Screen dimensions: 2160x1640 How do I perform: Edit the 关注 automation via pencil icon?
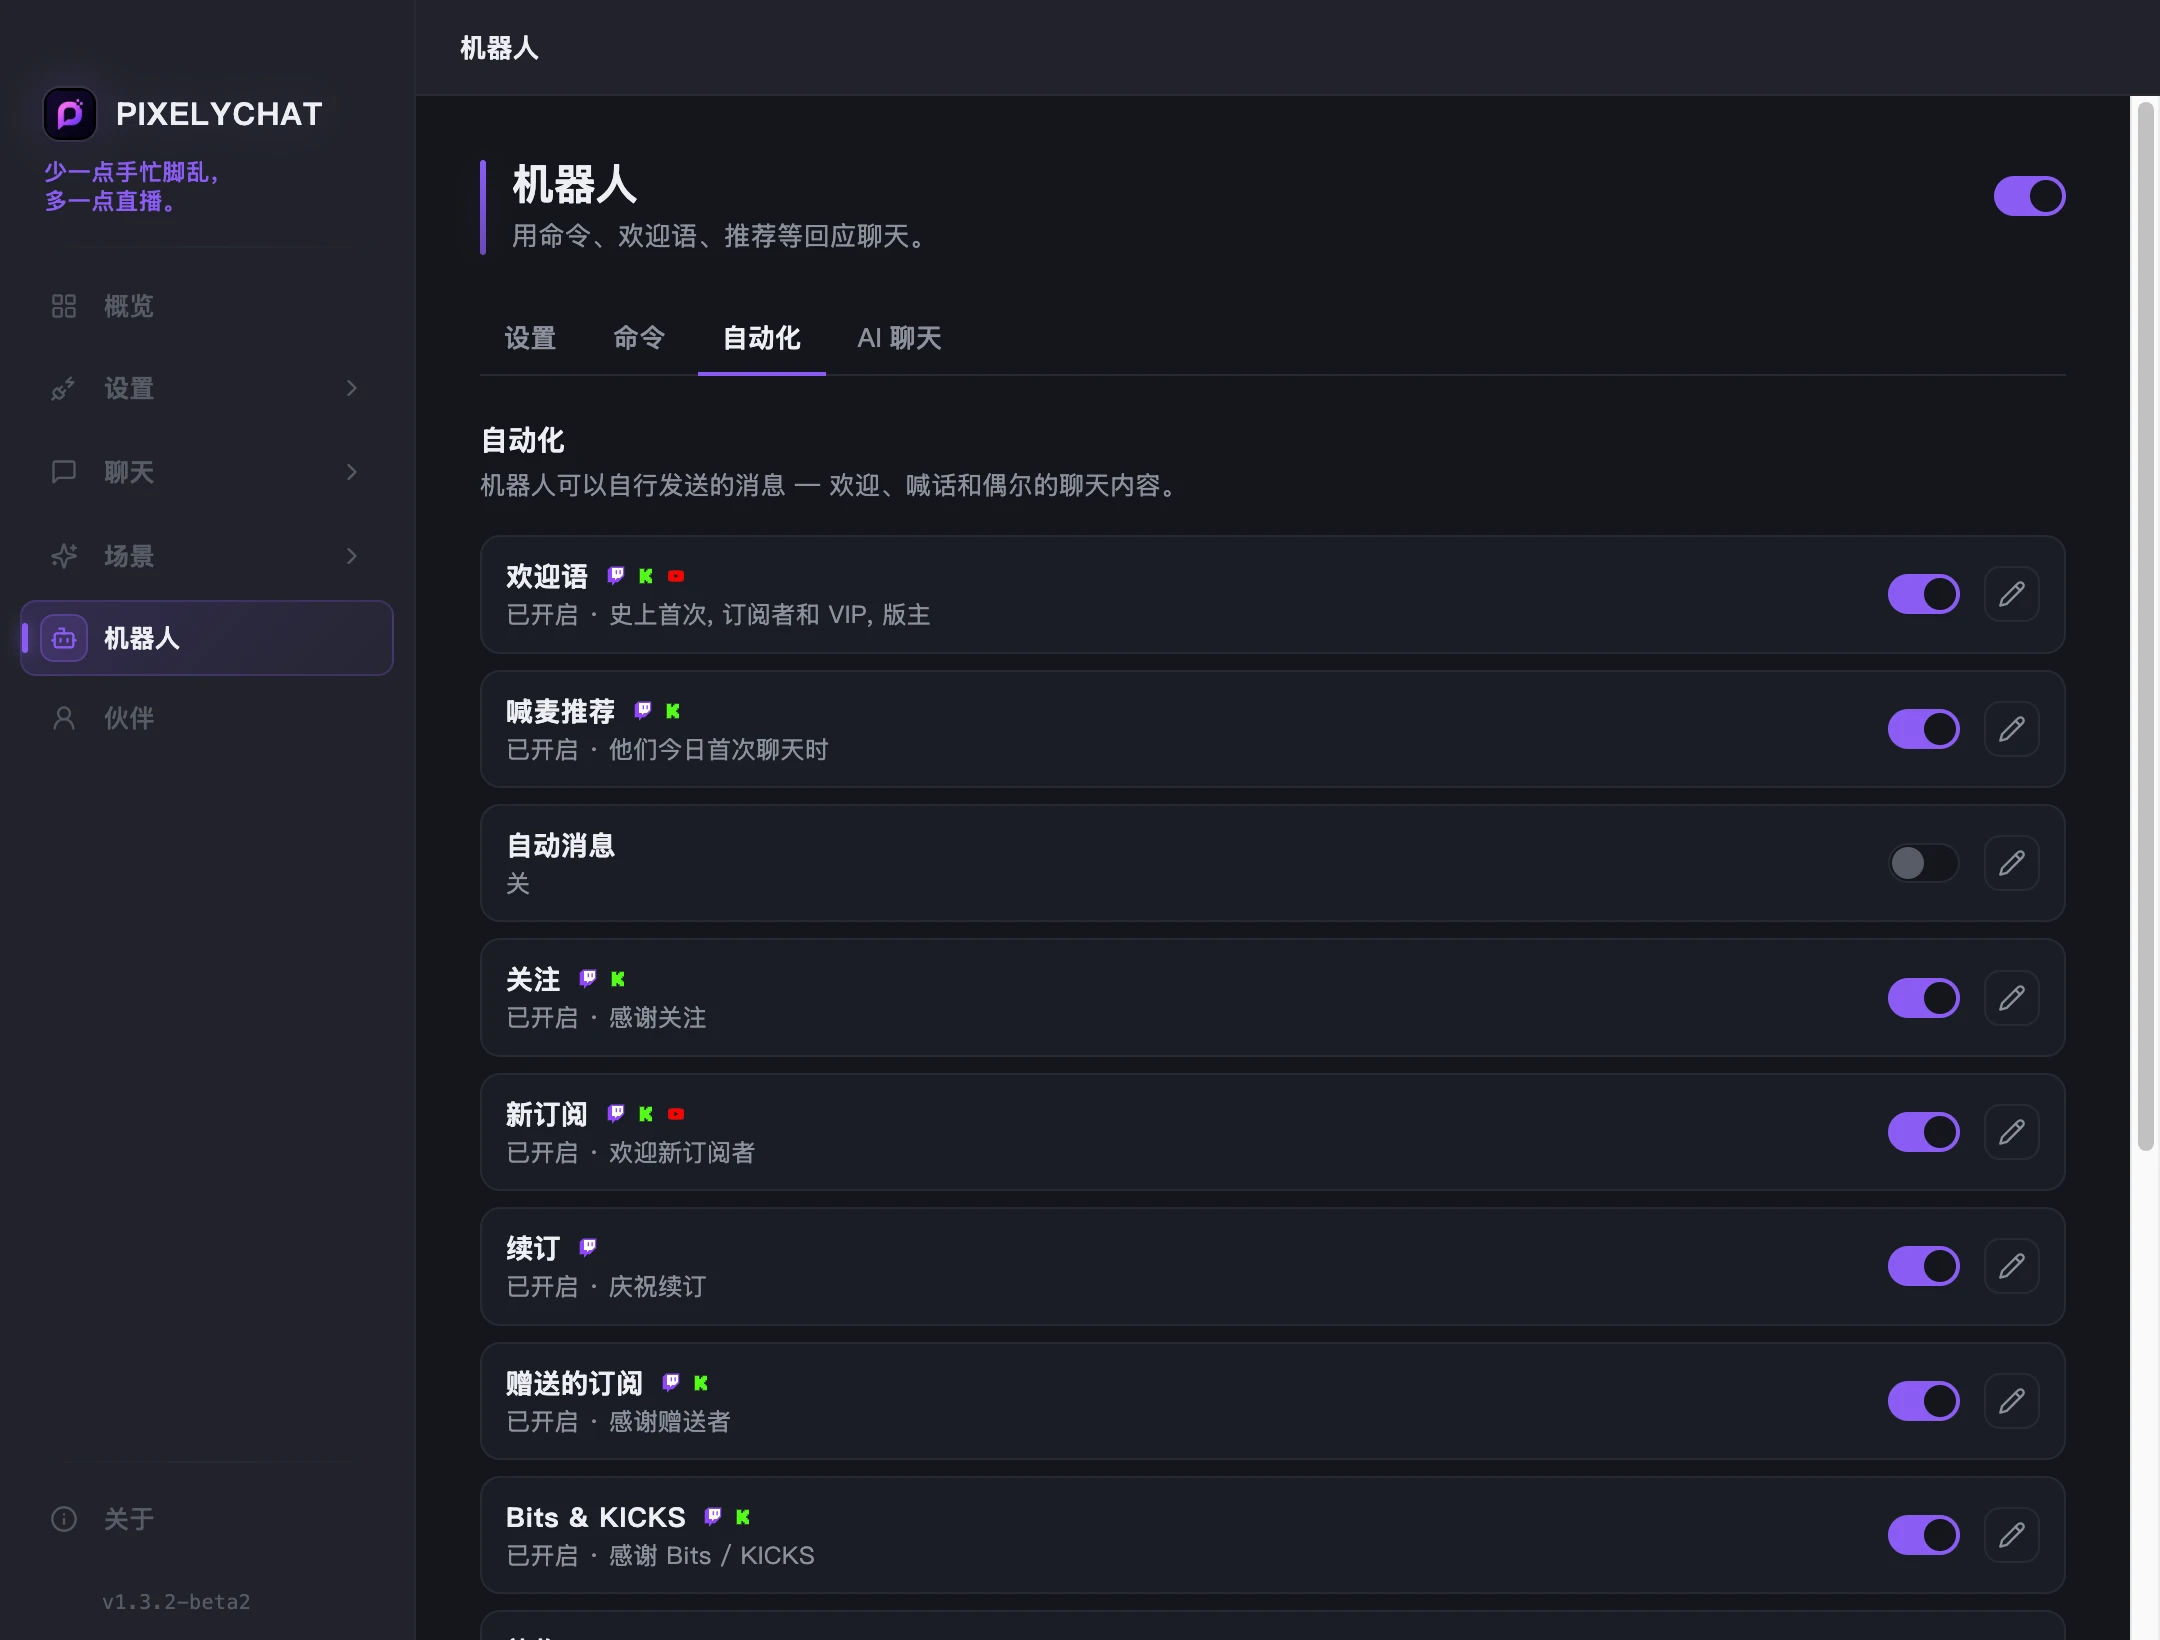(2011, 998)
